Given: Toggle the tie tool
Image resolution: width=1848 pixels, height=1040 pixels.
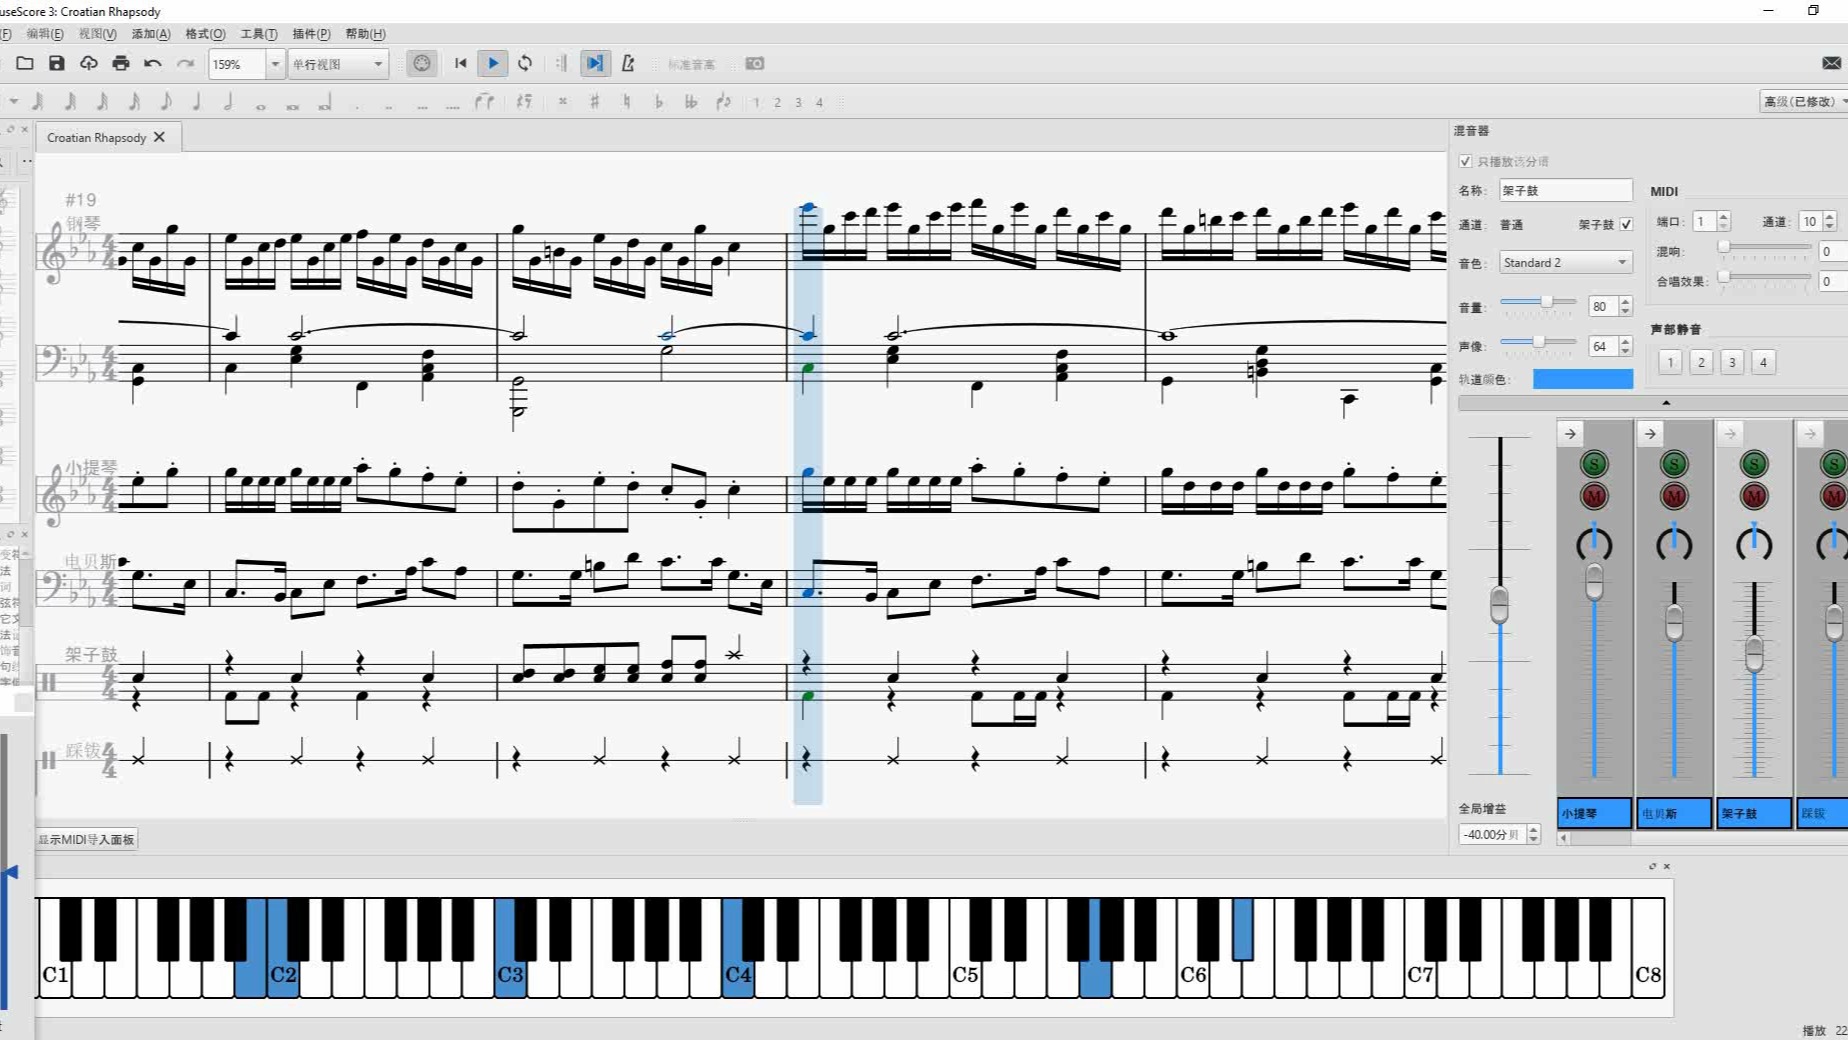Looking at the screenshot, I should coord(485,101).
